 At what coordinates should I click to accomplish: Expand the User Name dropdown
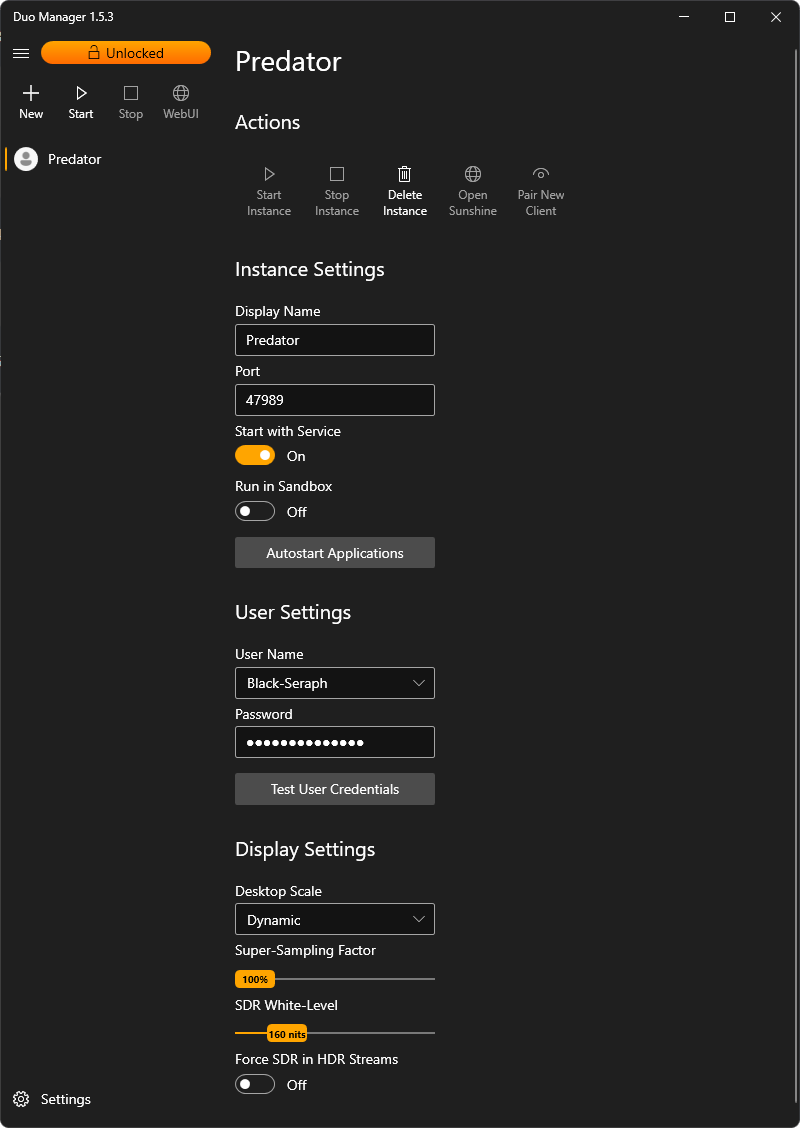click(x=335, y=683)
